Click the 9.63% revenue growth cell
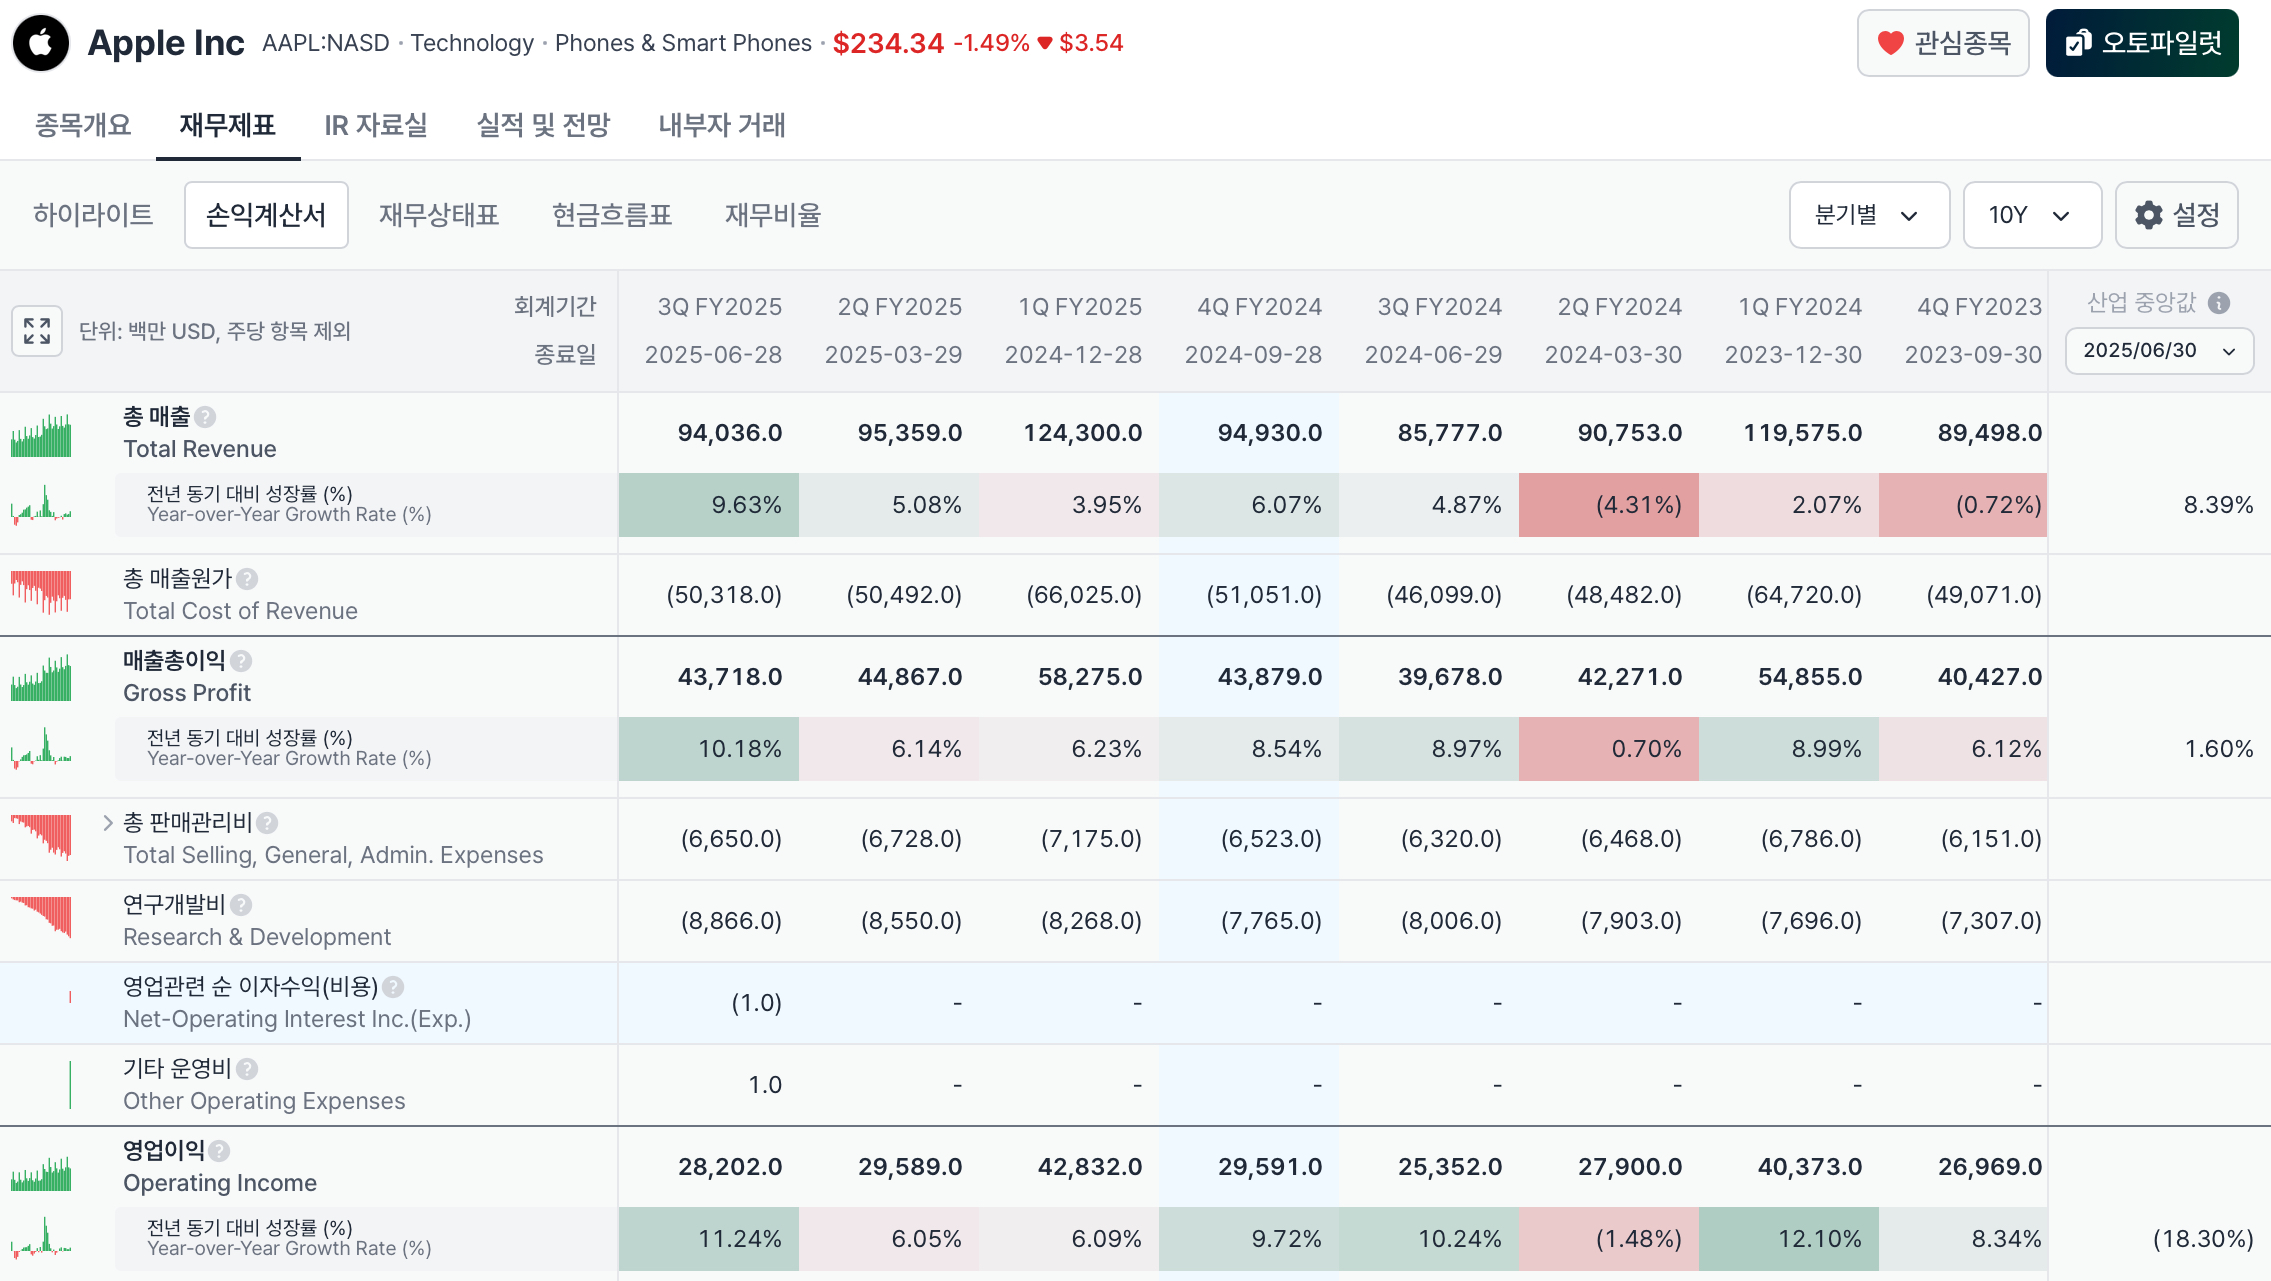The image size is (2271, 1281). click(708, 505)
